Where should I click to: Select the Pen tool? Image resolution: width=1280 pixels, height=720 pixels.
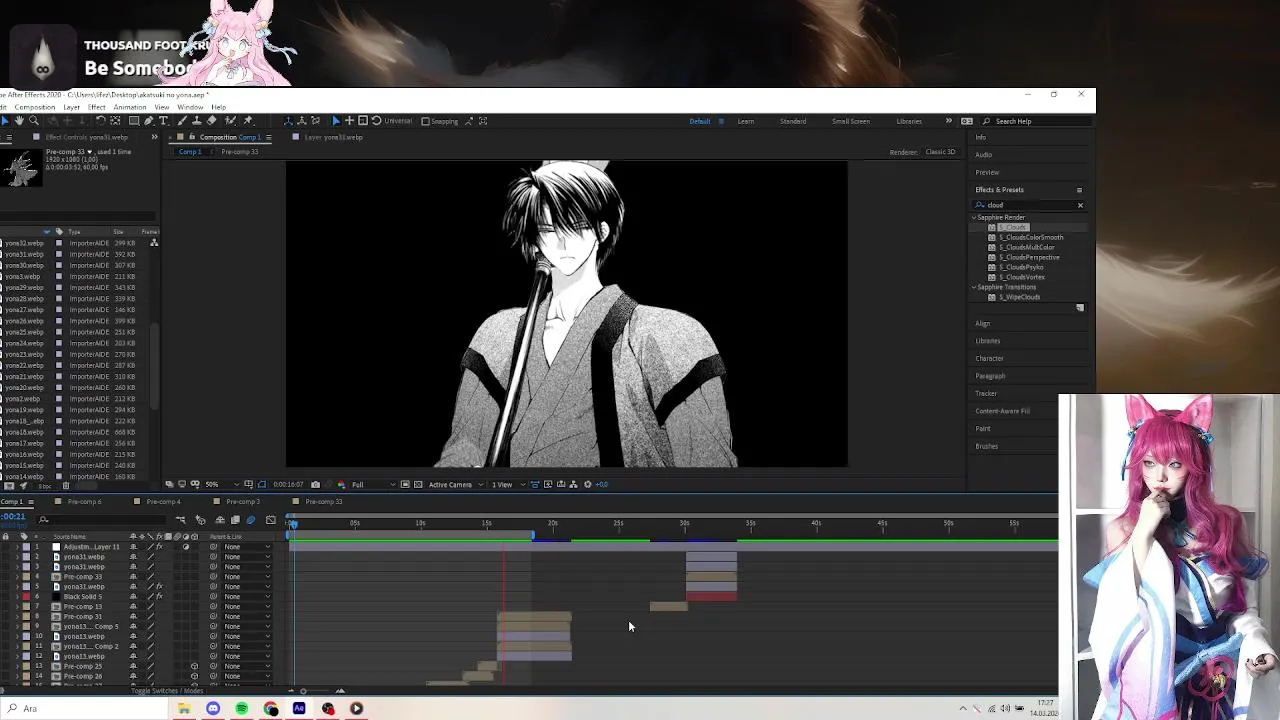tap(148, 120)
